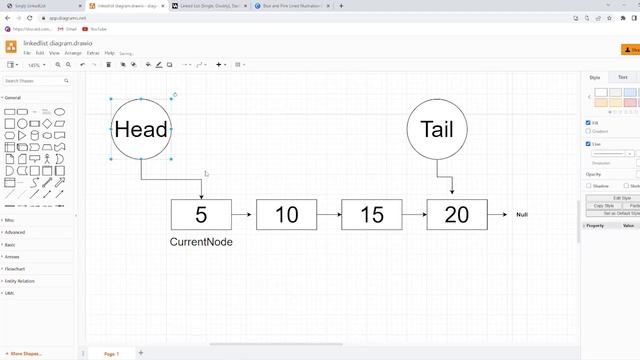The width and height of the screenshot is (640, 360).
Task: Open the line style dropdown
Action: click(612, 153)
